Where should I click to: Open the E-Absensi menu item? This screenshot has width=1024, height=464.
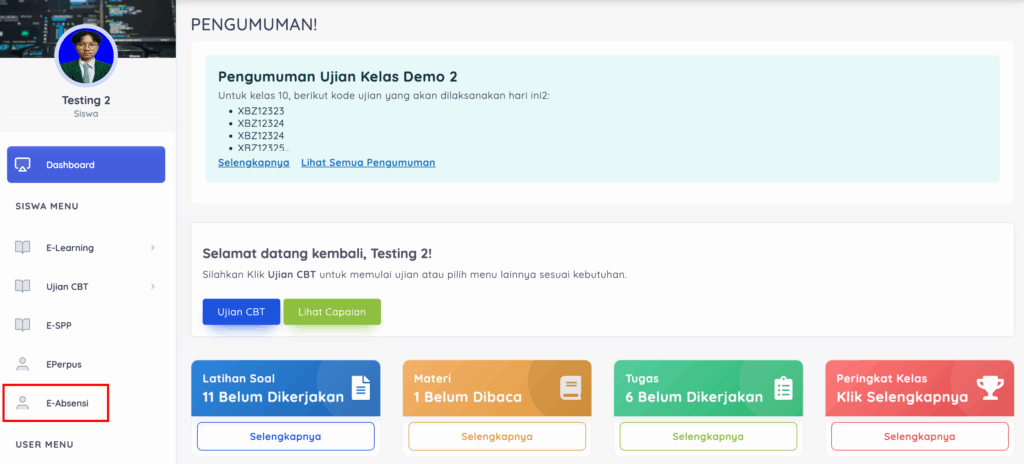click(69, 403)
